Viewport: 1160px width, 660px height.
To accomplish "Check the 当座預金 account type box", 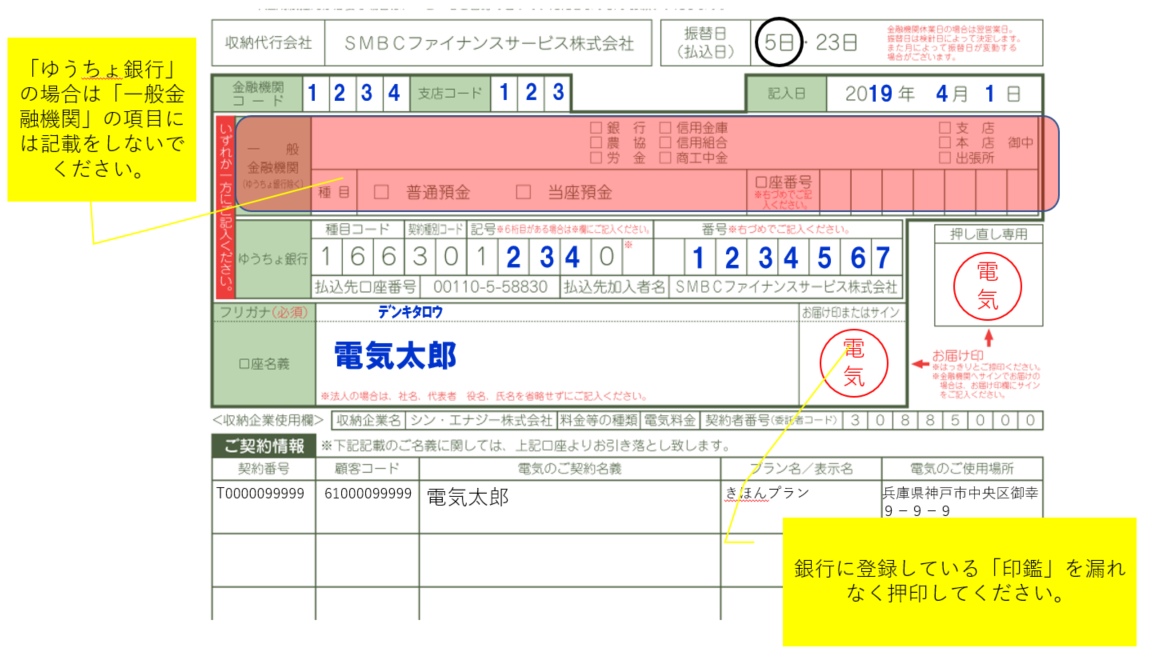I will pos(523,192).
